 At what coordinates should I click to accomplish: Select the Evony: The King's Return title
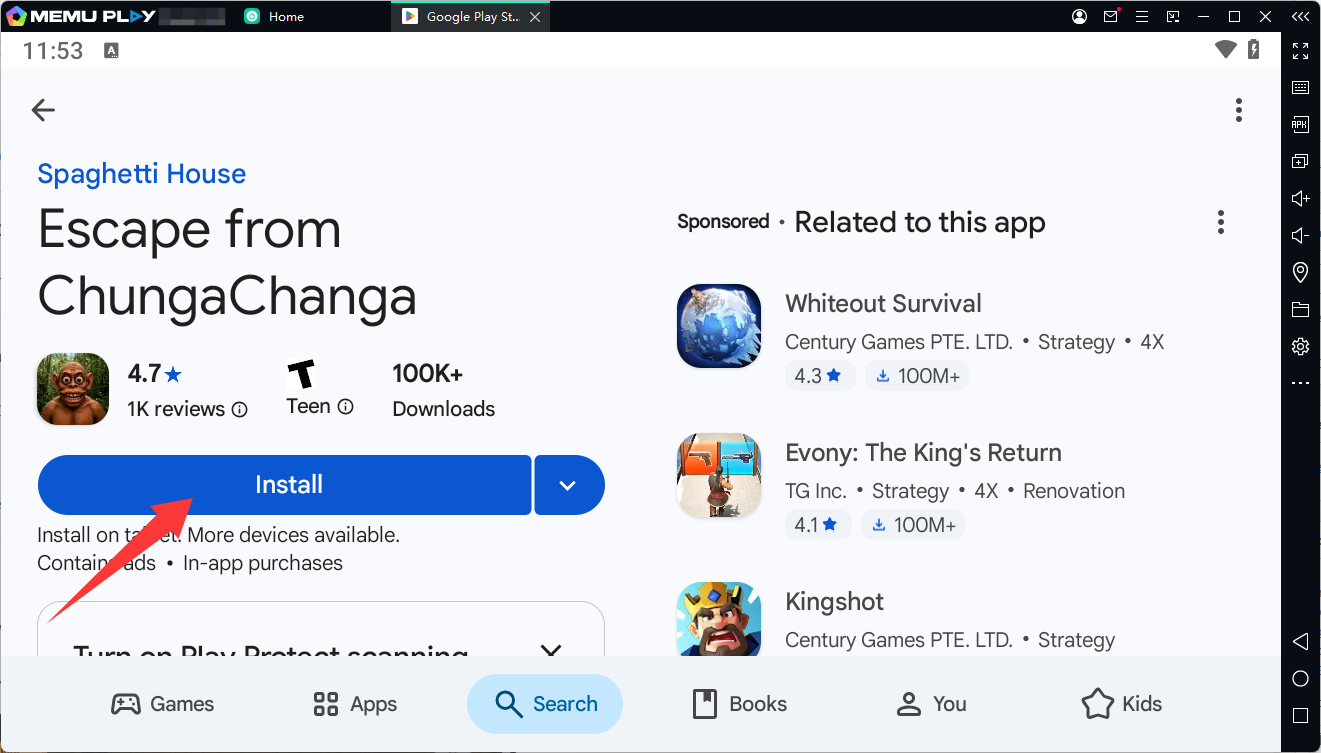click(x=923, y=453)
